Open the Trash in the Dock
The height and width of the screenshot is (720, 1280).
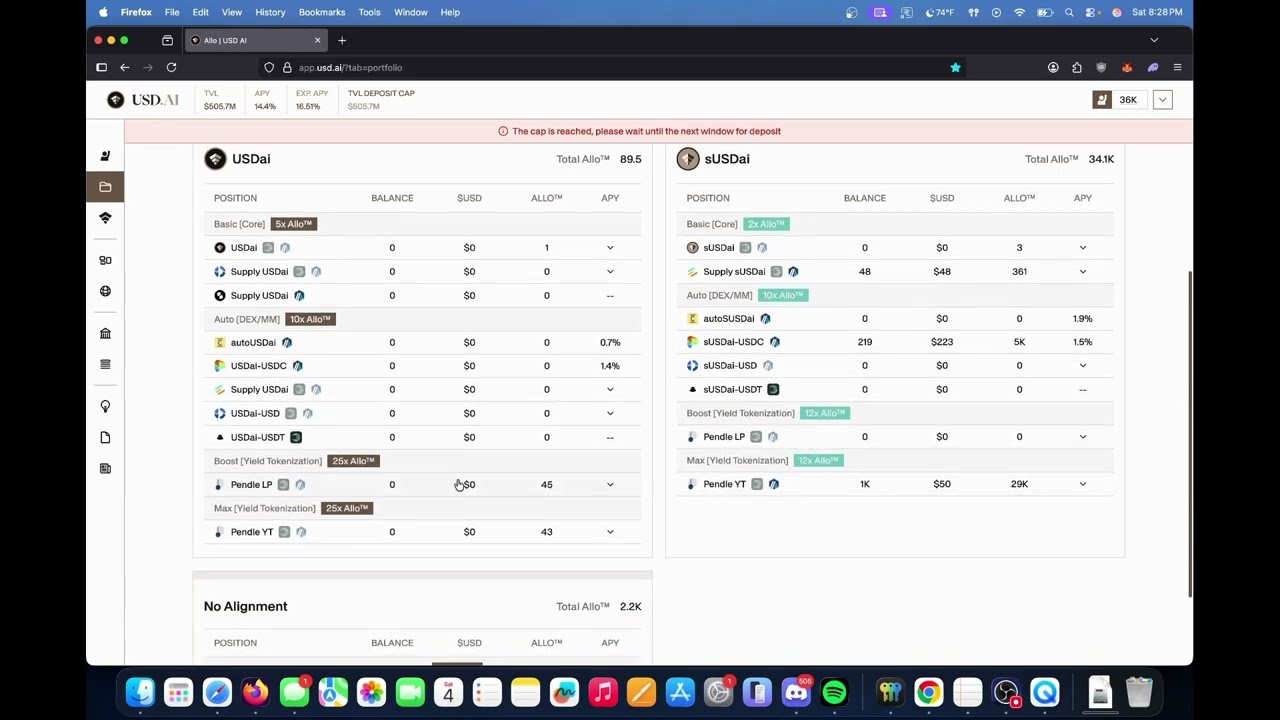click(1139, 692)
